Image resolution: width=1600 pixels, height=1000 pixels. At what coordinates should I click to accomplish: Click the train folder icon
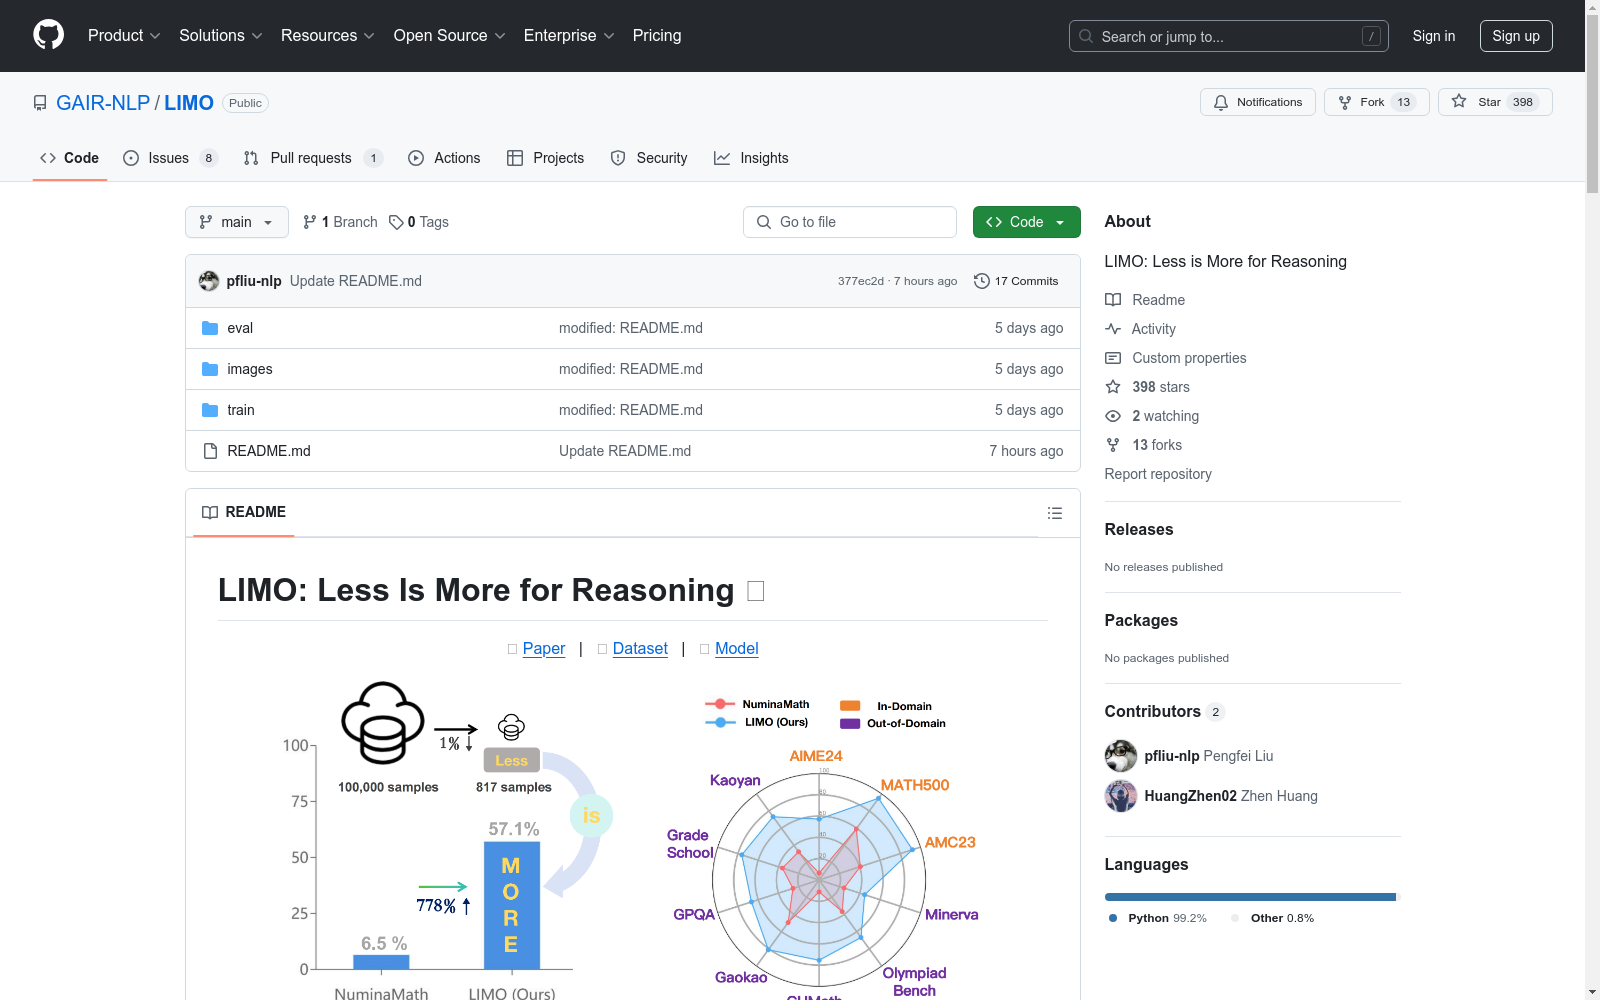(x=210, y=410)
